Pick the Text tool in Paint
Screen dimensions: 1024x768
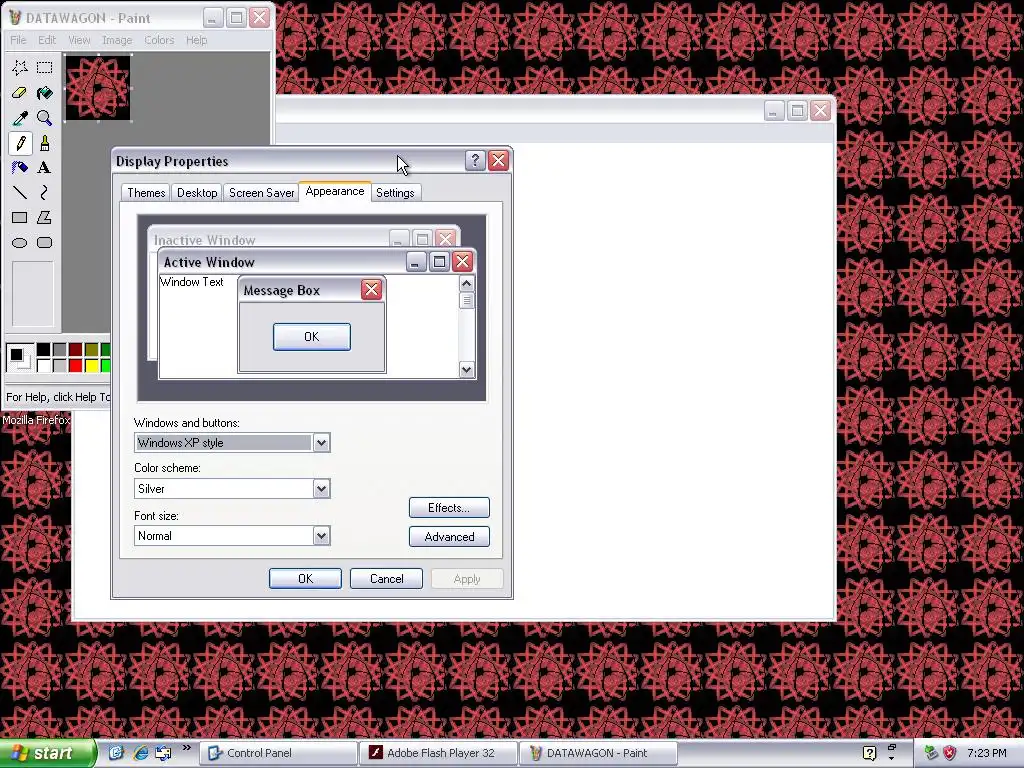coord(44,168)
